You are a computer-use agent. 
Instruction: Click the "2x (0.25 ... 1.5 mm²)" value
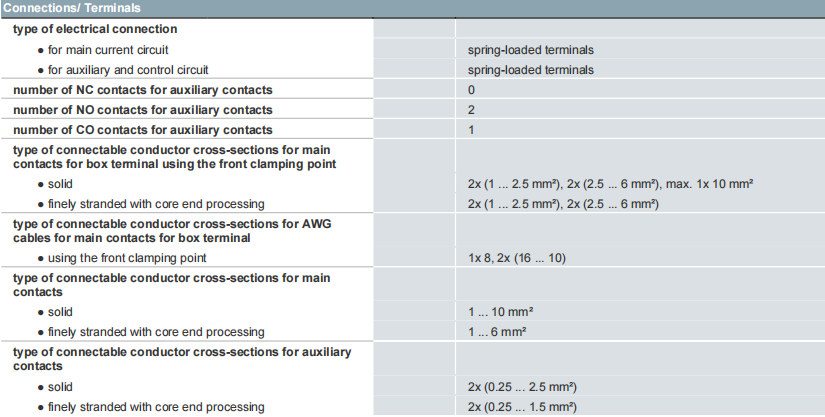pos(522,407)
